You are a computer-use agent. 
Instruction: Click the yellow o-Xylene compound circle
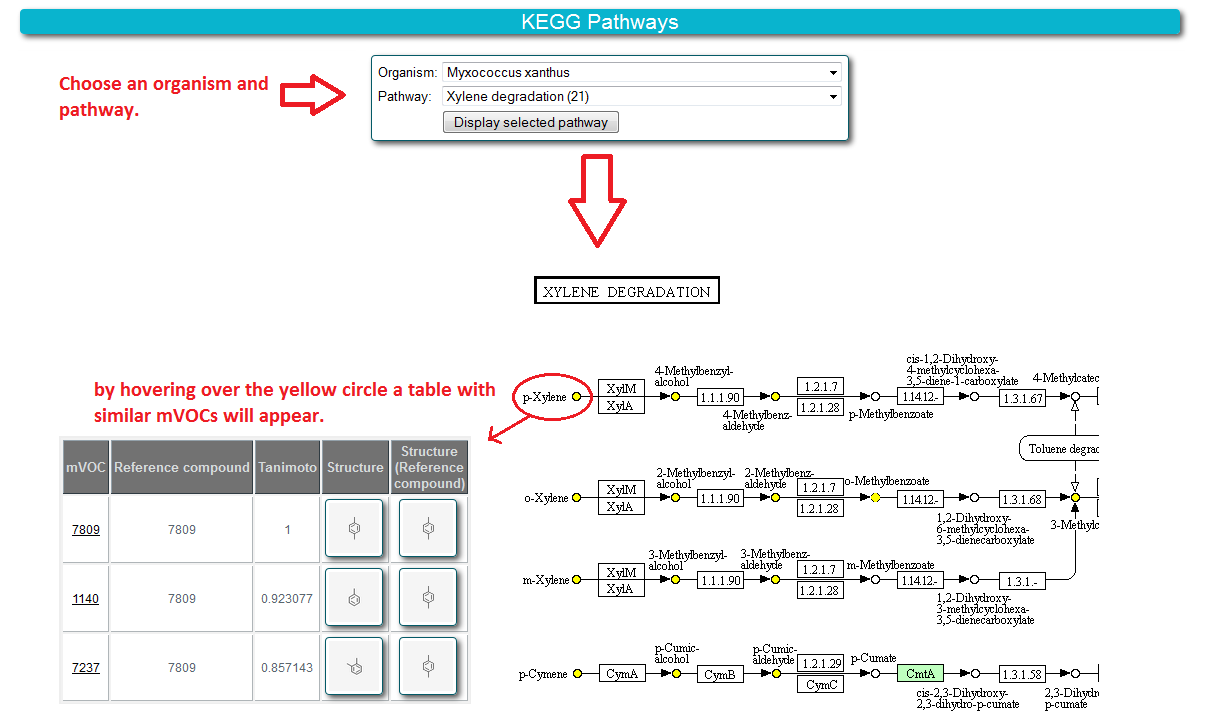pos(576,497)
